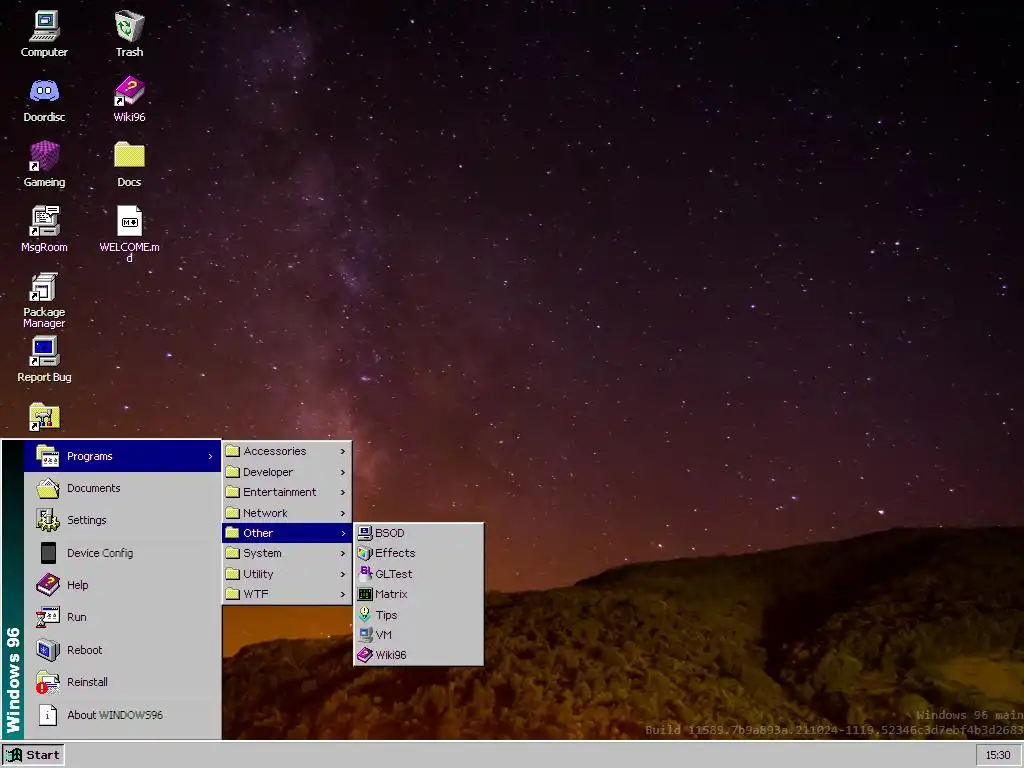Select the Utility folder label

pyautogui.click(x=258, y=574)
